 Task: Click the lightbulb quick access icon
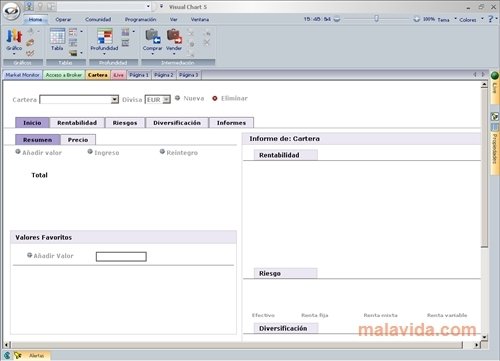(x=40, y=6)
